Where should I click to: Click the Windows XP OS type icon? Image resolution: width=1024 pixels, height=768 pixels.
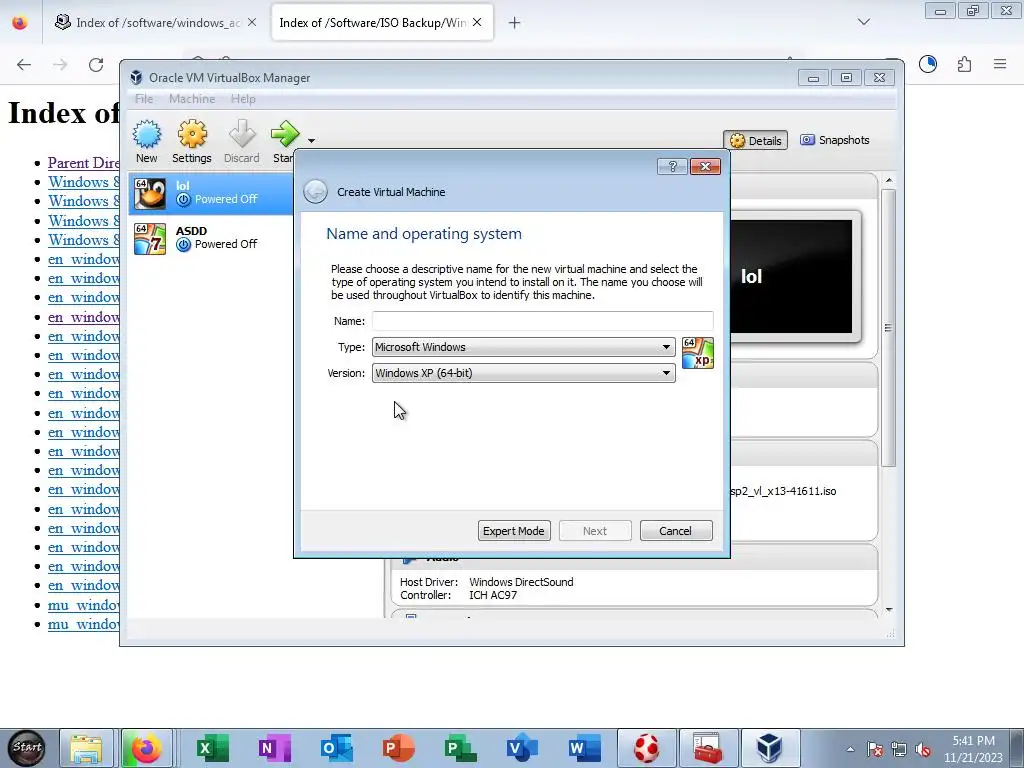(x=697, y=353)
